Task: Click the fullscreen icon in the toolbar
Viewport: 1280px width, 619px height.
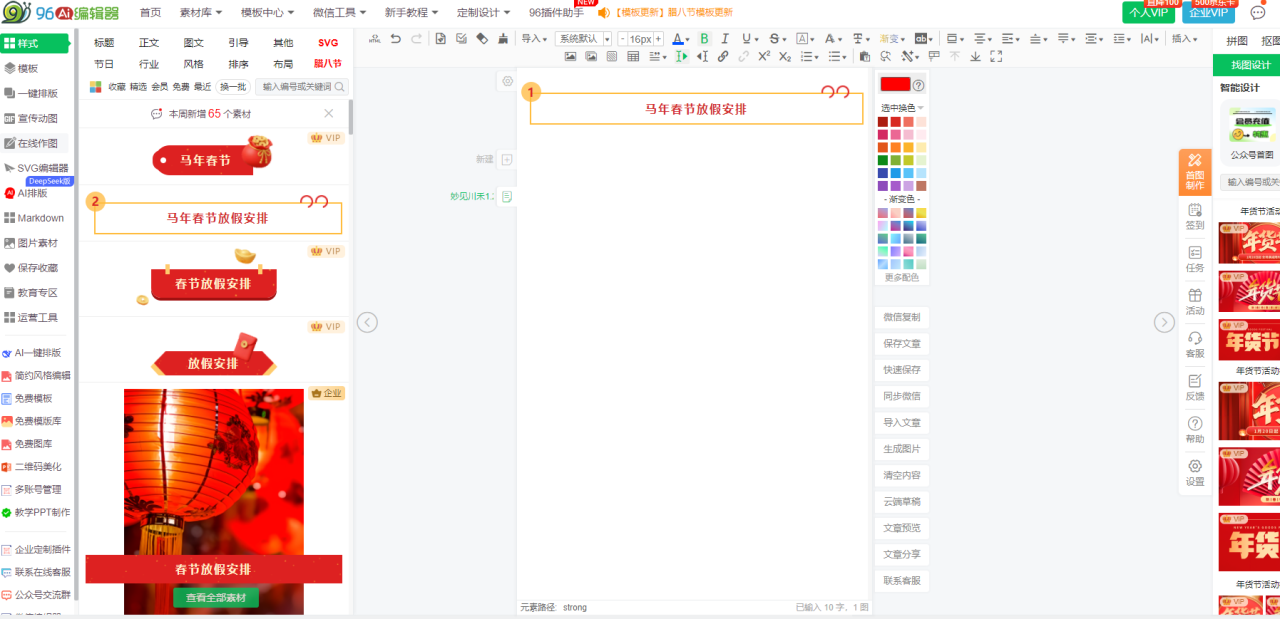Action: pyautogui.click(x=996, y=57)
